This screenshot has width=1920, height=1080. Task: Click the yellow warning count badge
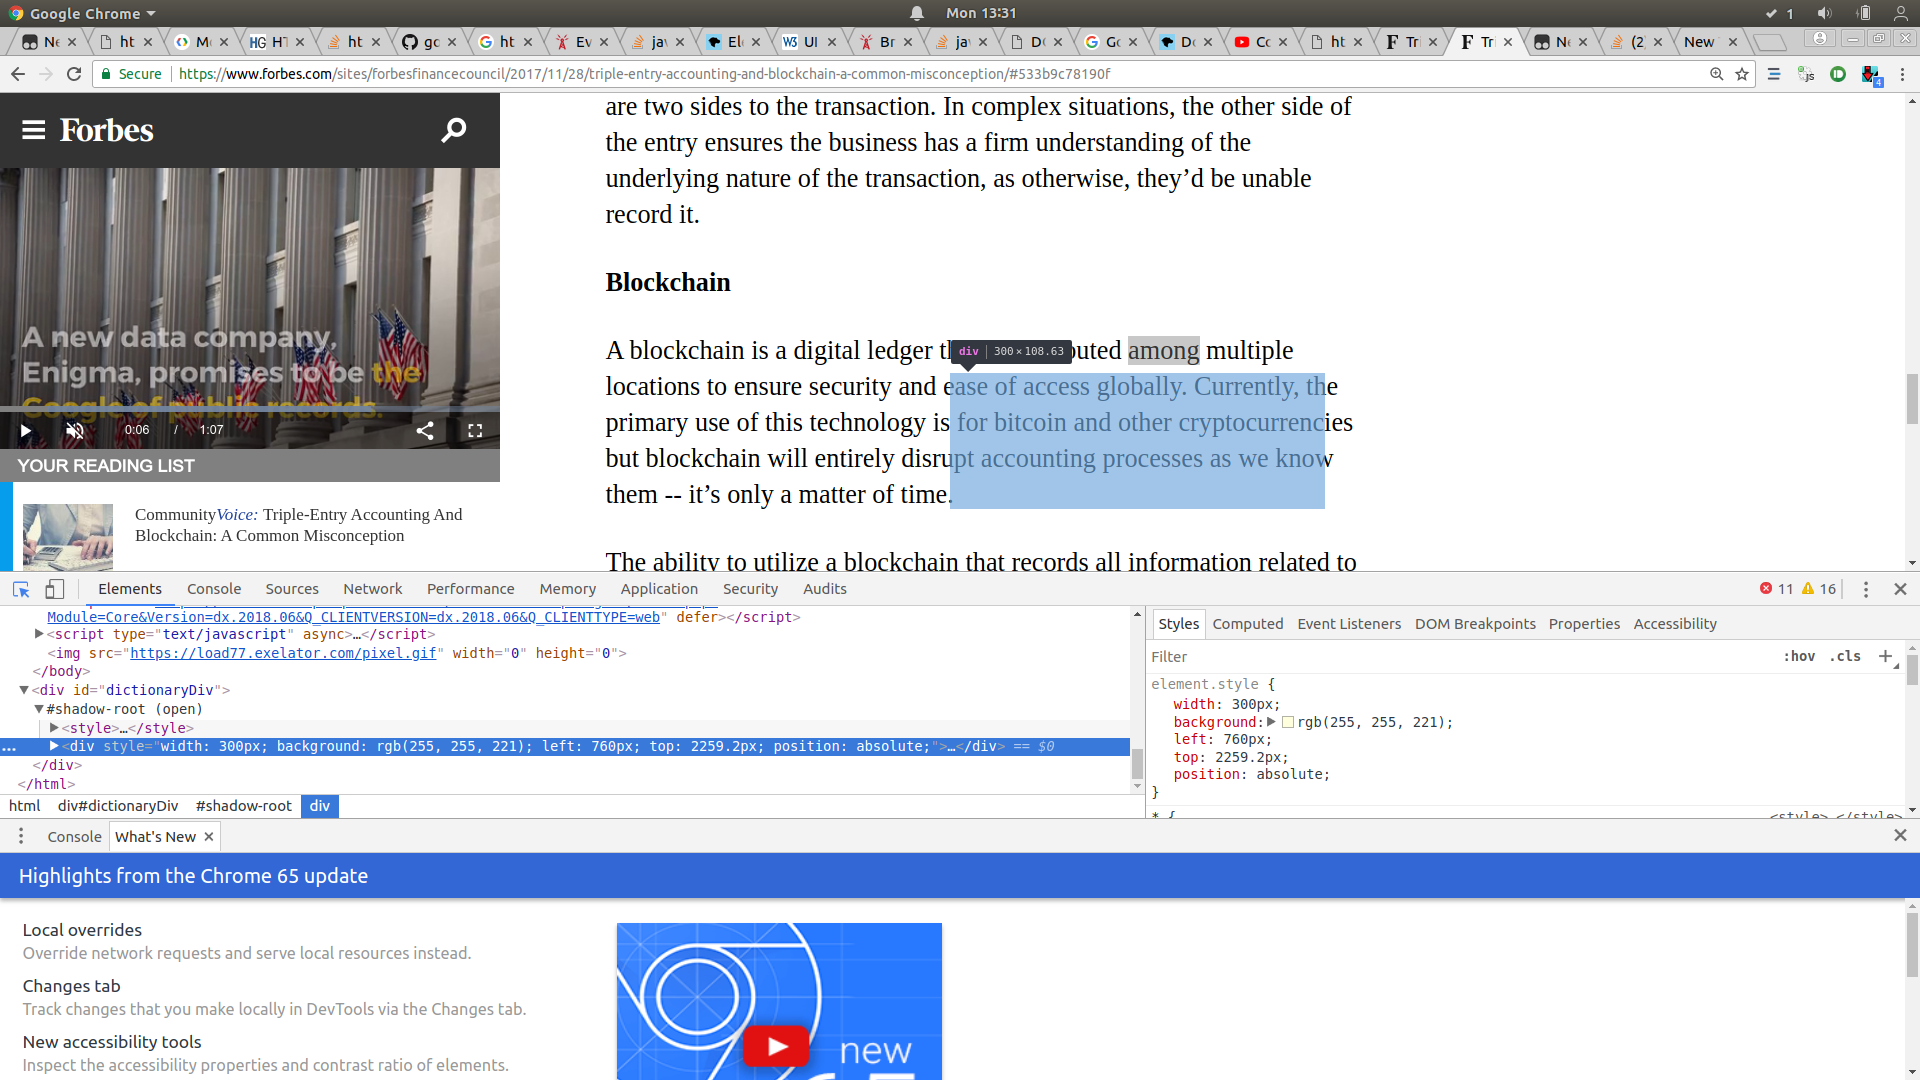click(1818, 589)
